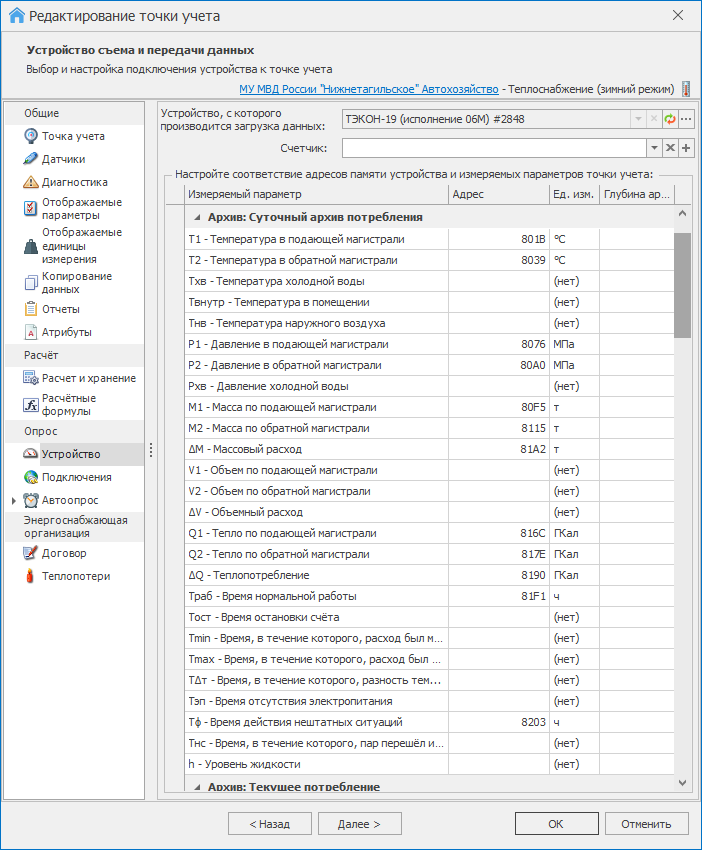The width and height of the screenshot is (702, 850).
Task: Click the Копирование данных icon
Action: (31, 282)
